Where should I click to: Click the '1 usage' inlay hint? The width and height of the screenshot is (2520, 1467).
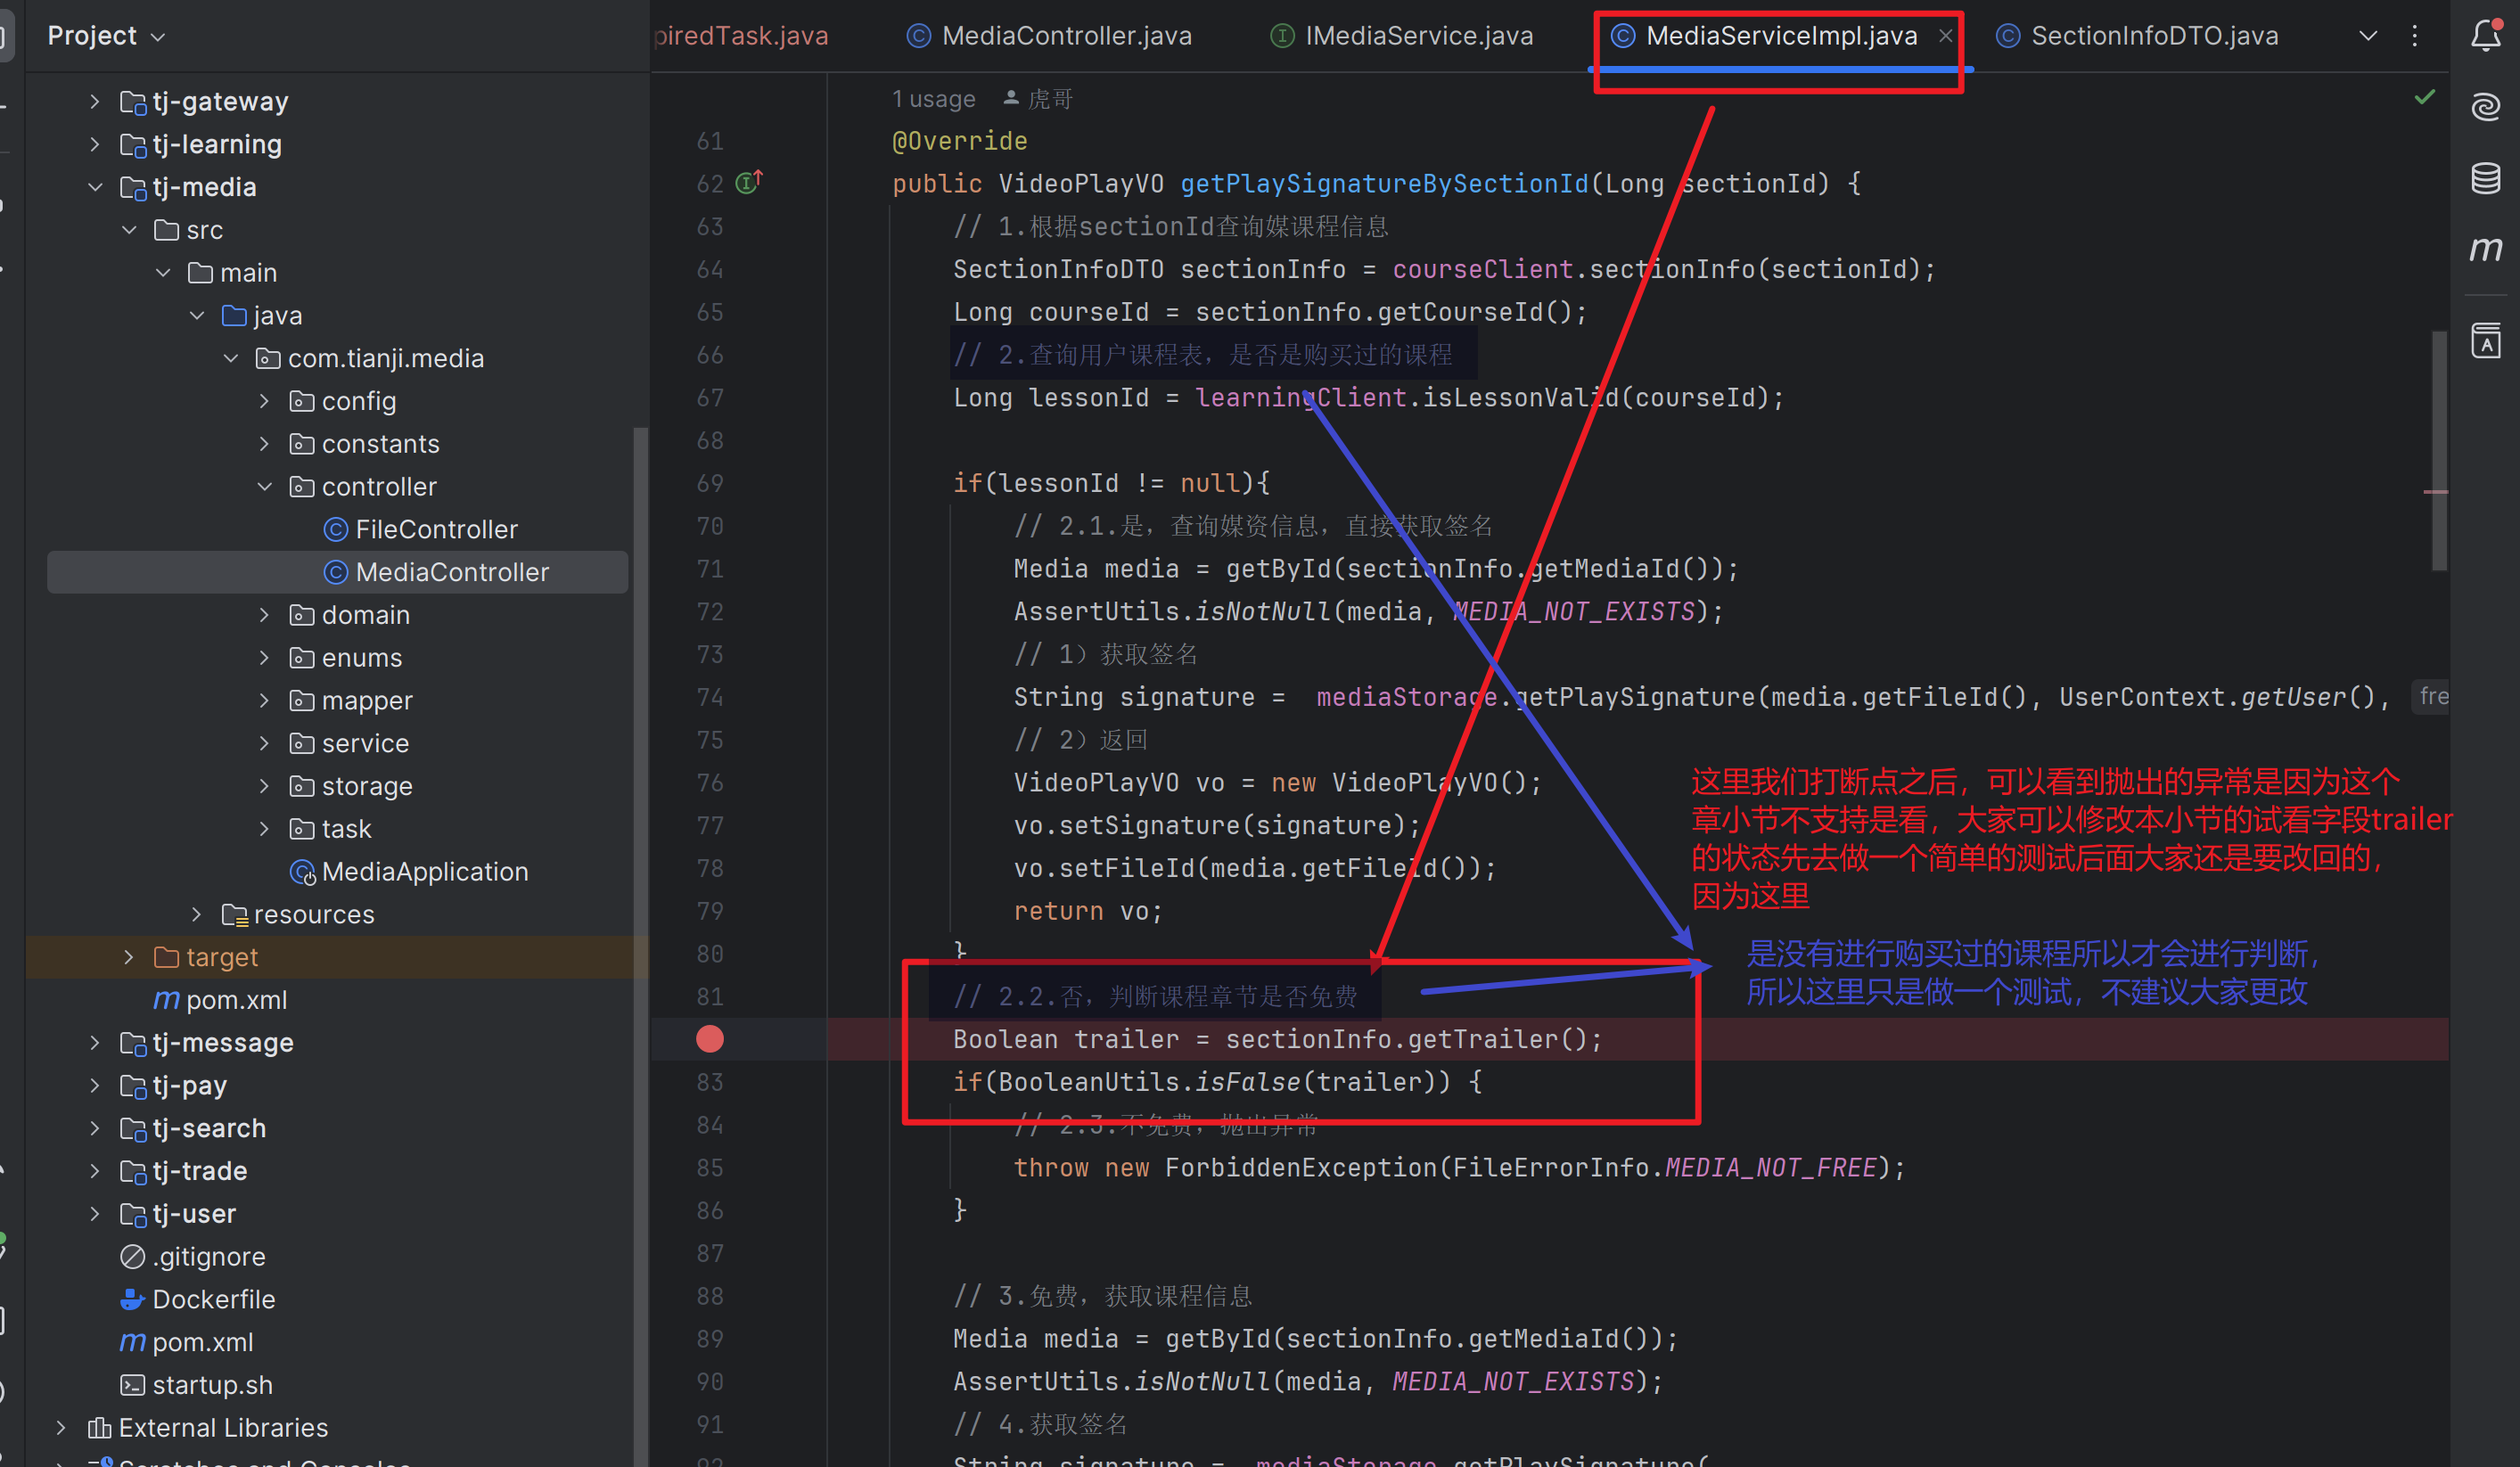click(933, 99)
